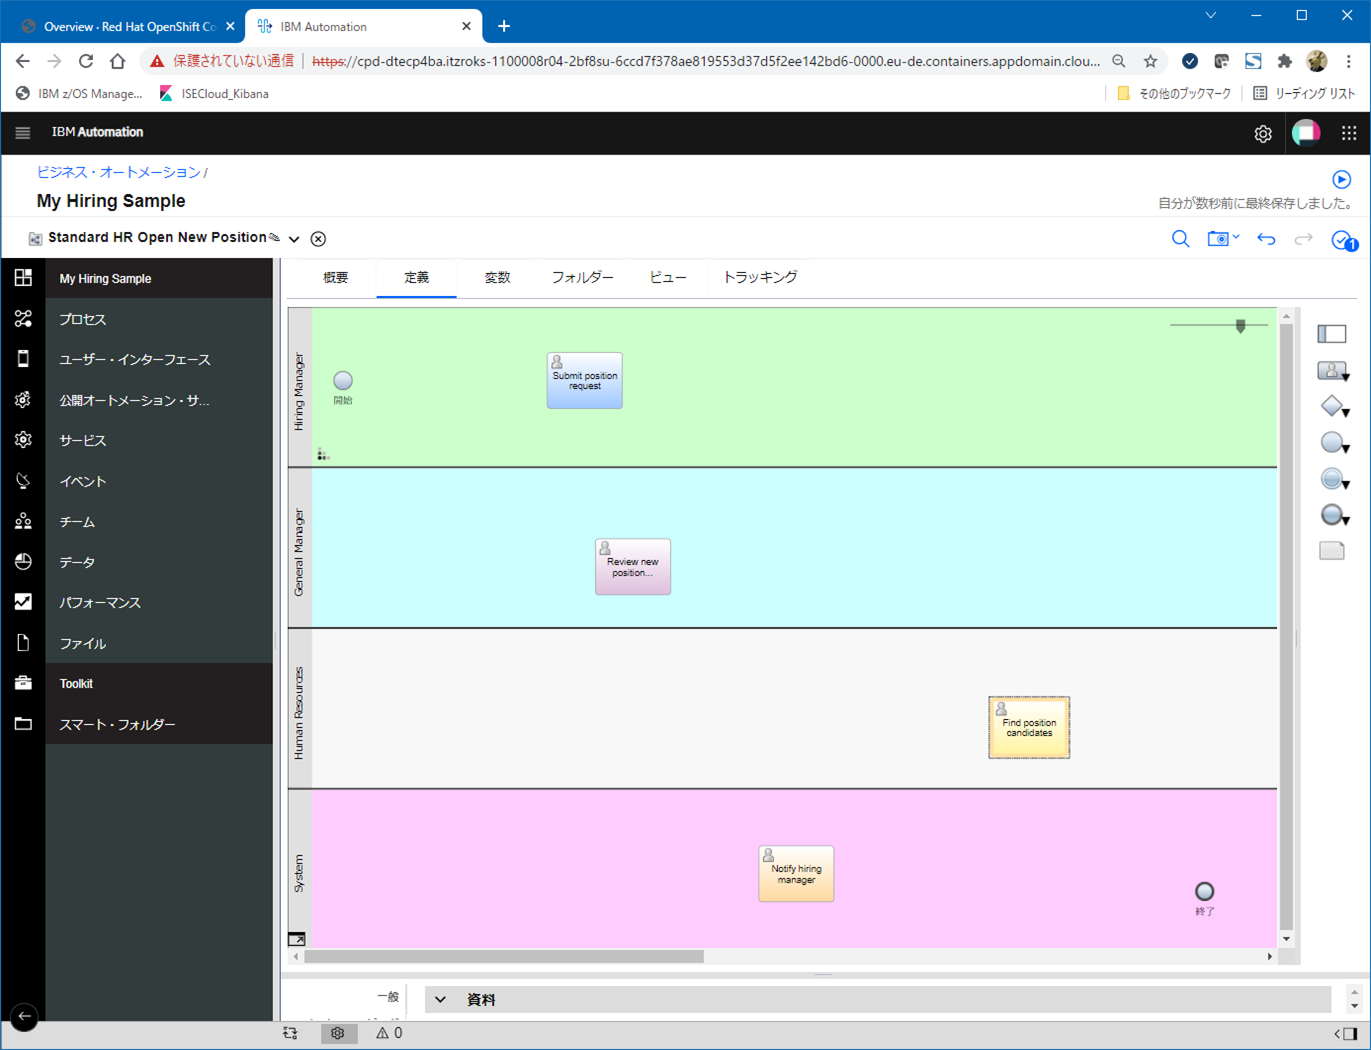Open the validation checkmark with badge
Screen dimensions: 1371x1050
pos(1343,240)
